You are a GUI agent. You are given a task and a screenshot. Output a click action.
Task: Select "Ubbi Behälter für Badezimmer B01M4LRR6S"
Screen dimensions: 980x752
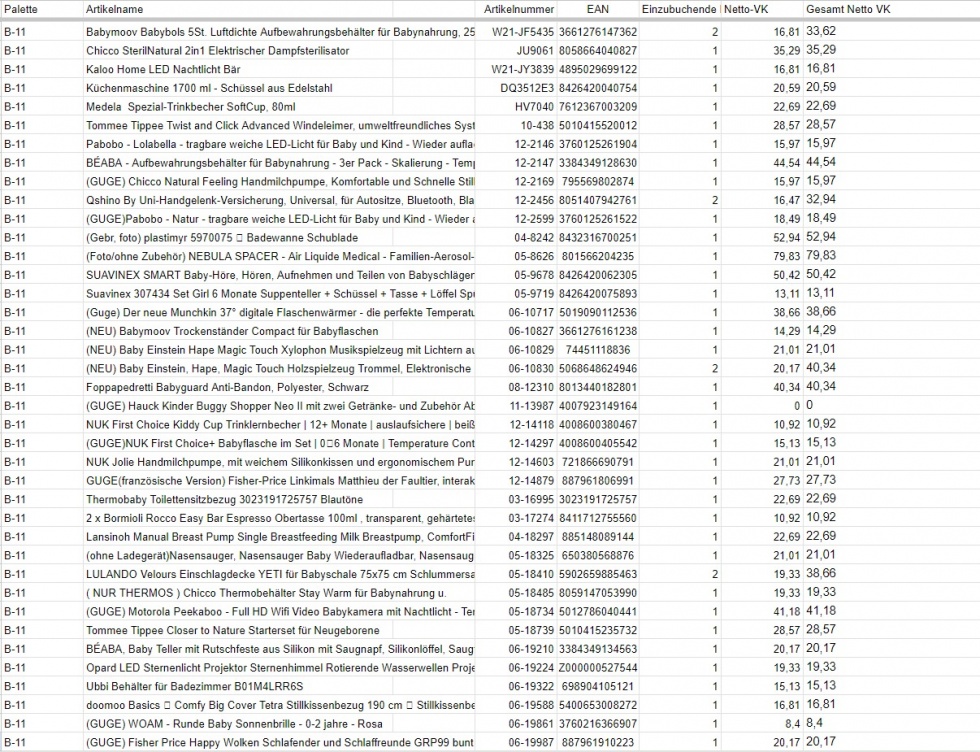[194, 686]
